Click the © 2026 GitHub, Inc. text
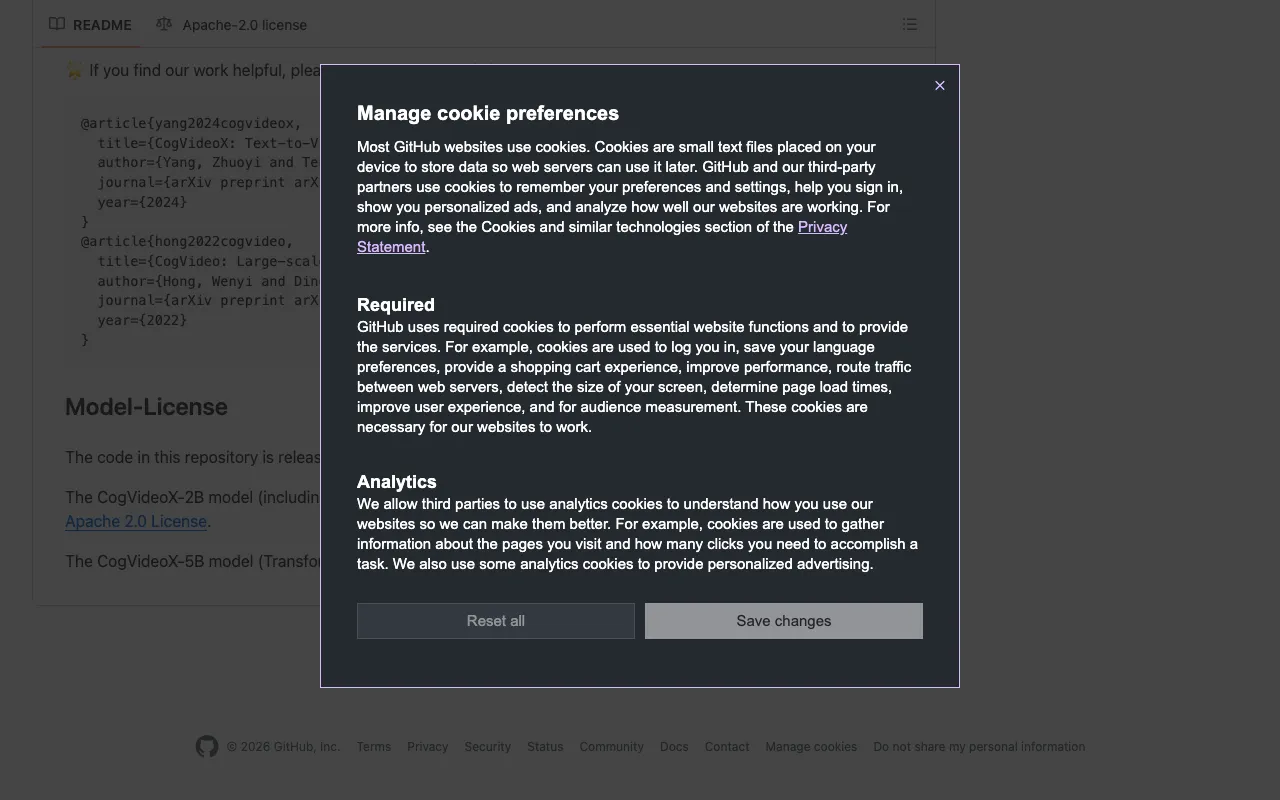Screen dimensions: 1280x800 tap(283, 747)
